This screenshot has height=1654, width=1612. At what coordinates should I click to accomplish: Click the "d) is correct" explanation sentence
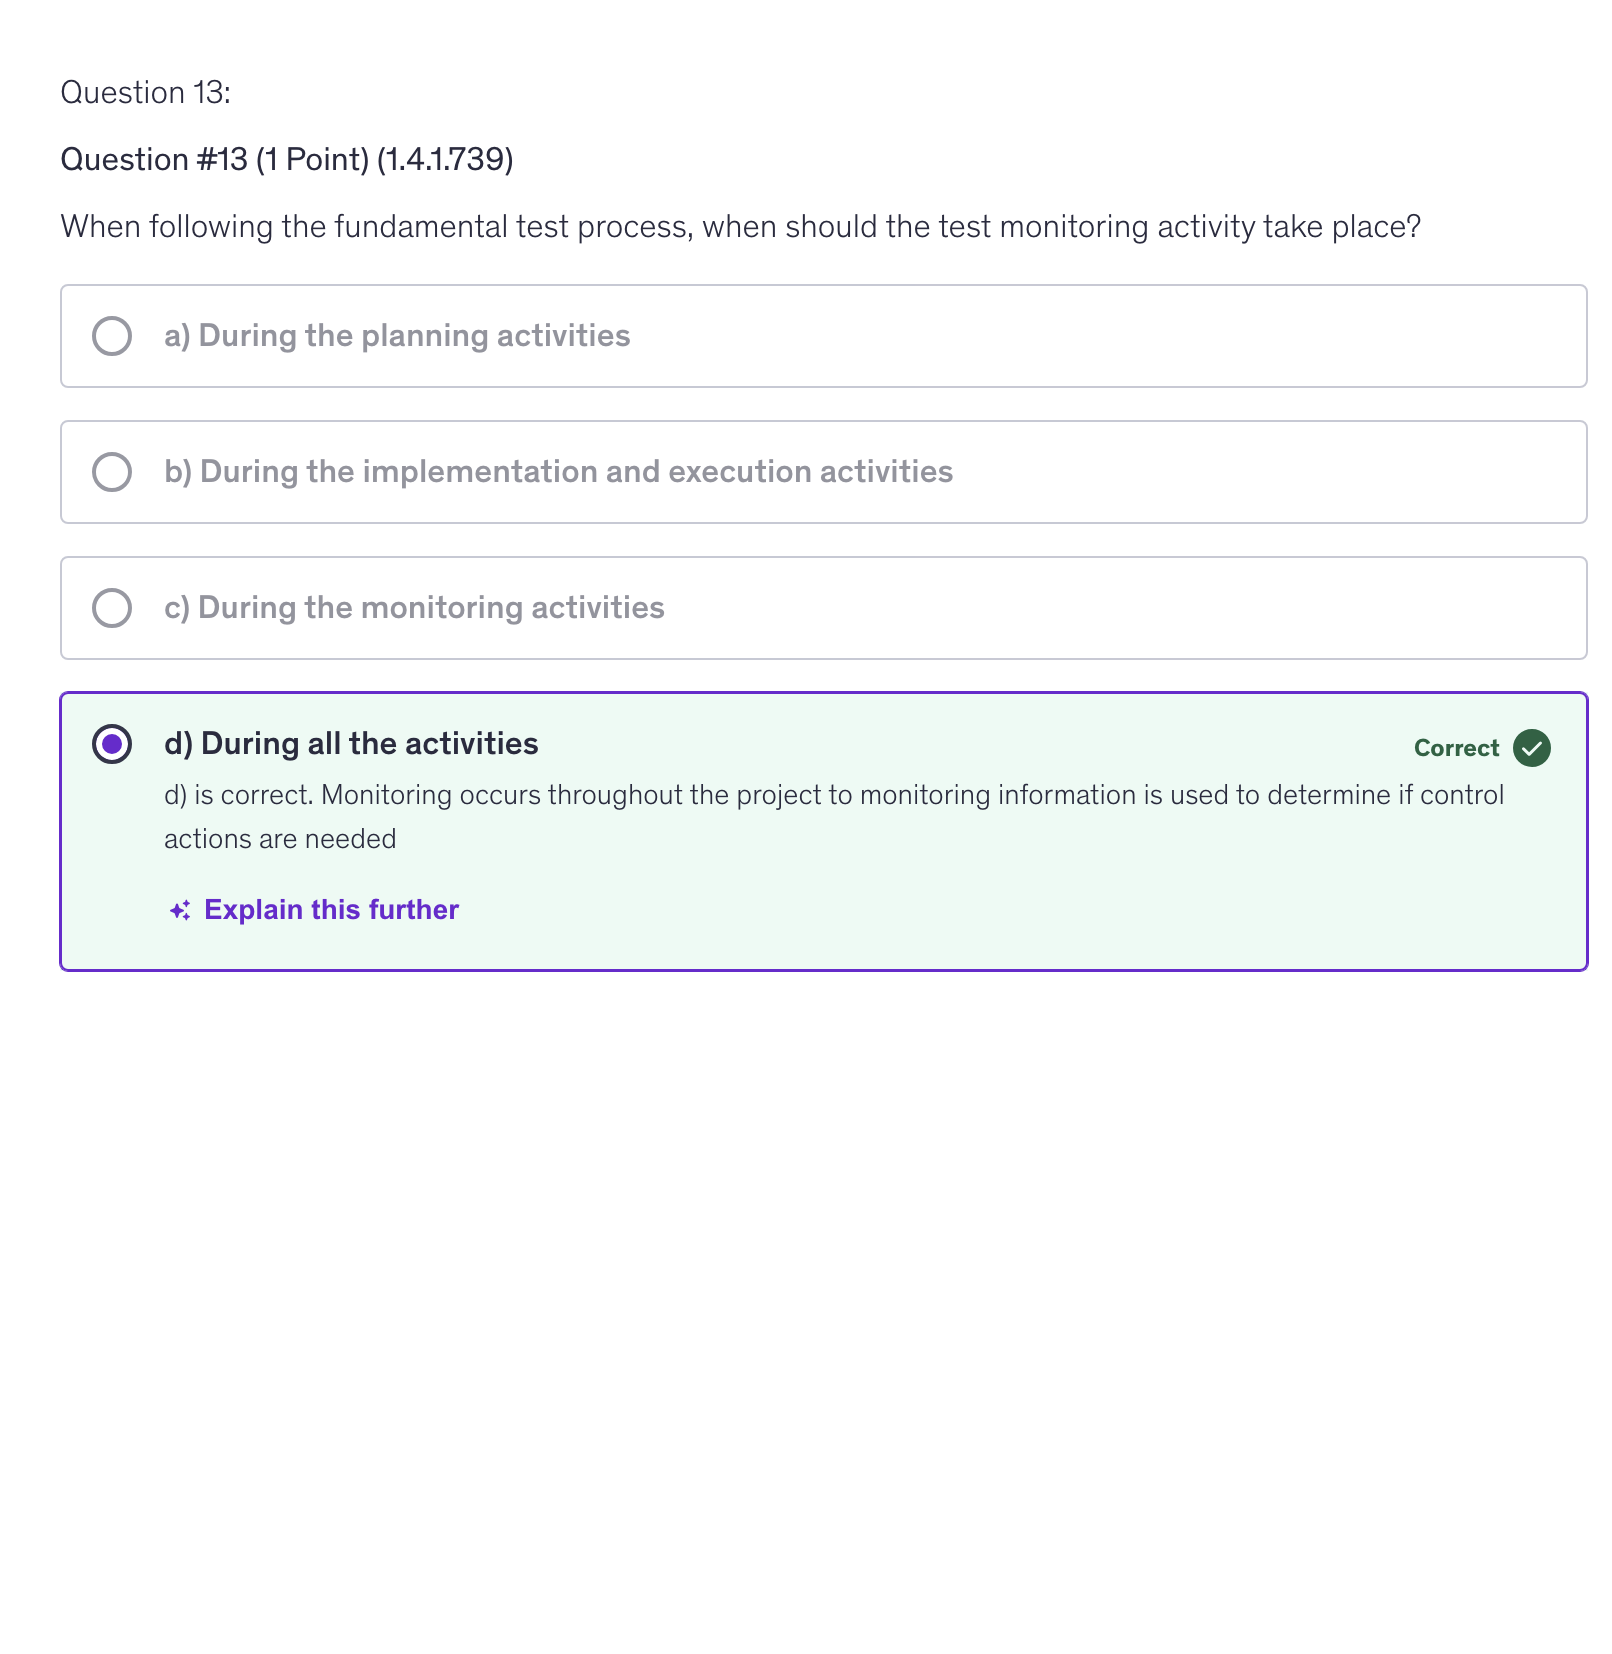(x=834, y=795)
